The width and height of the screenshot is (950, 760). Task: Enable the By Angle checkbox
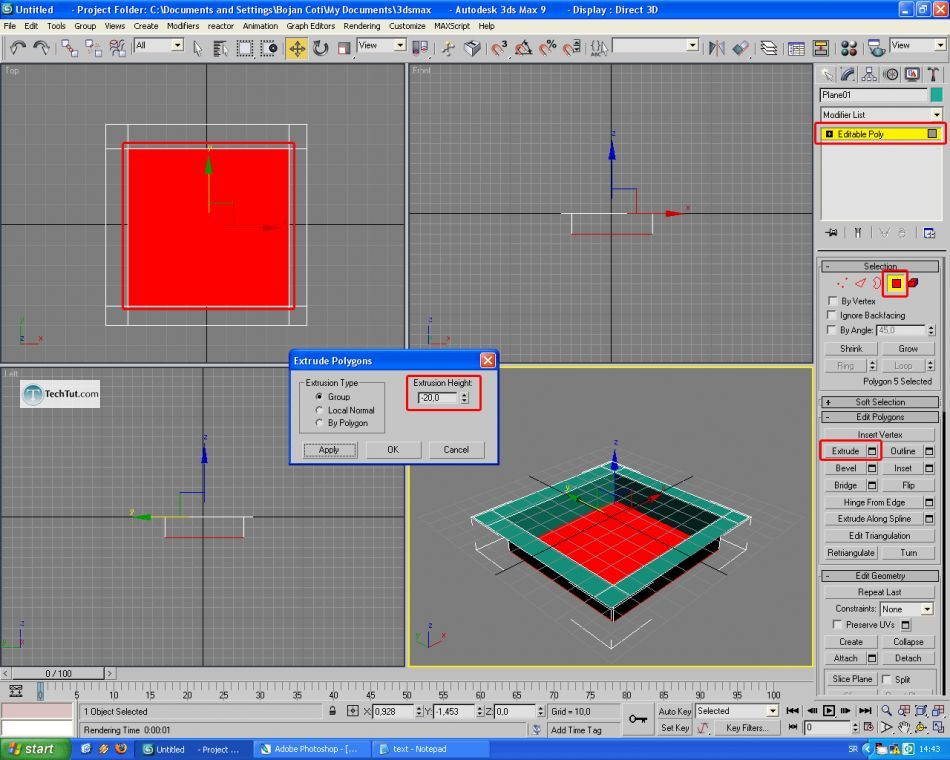(832, 330)
